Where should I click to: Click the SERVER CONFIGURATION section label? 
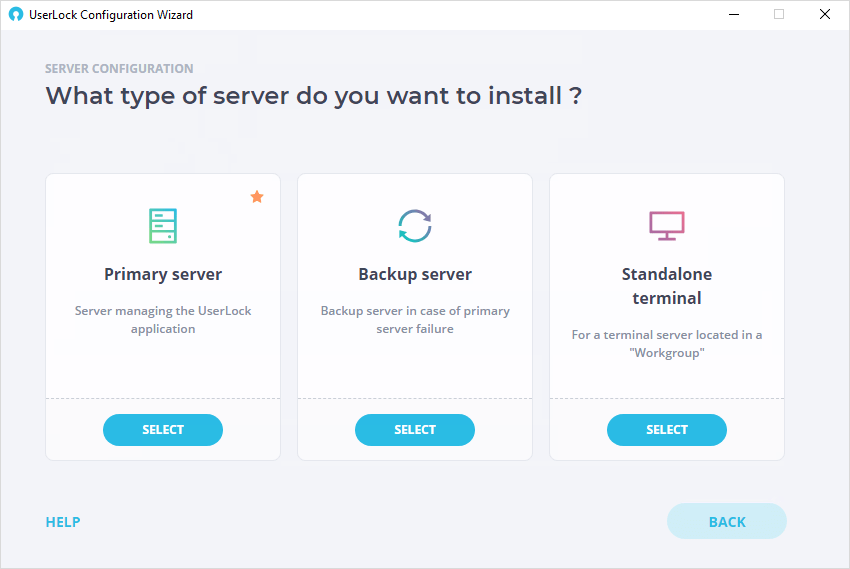click(119, 69)
